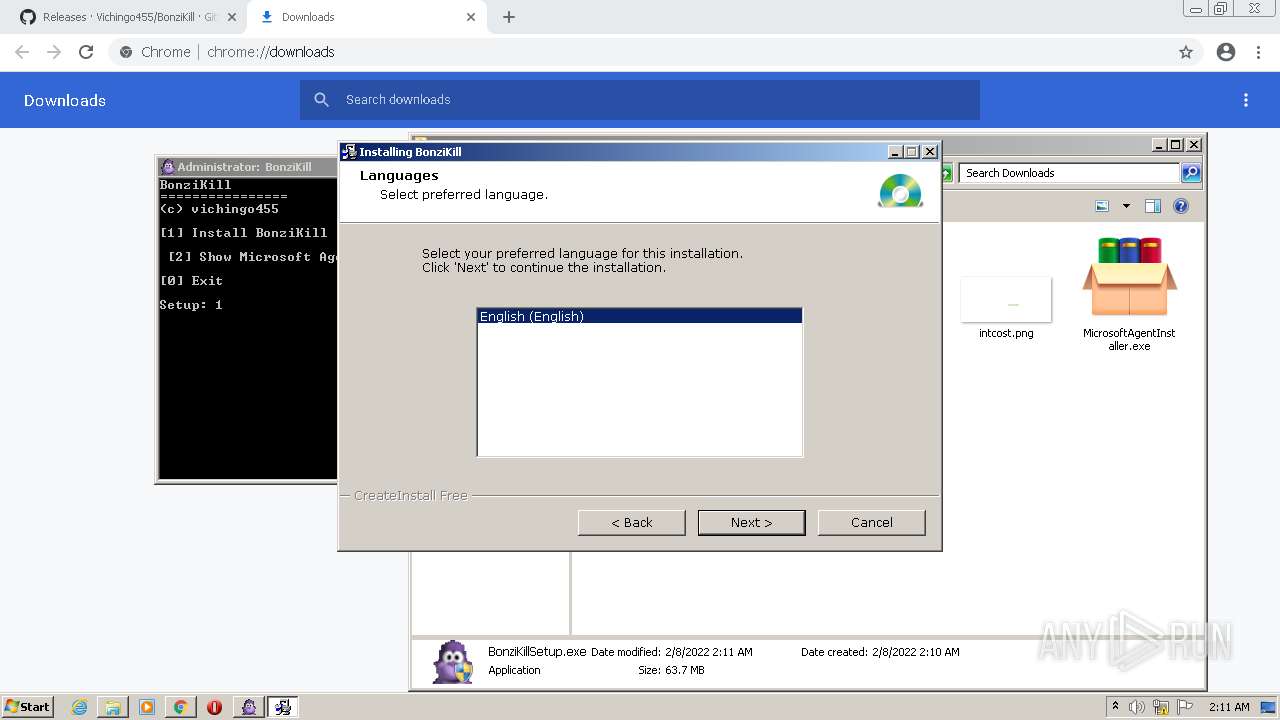Go back in Chrome

[x=22, y=52]
